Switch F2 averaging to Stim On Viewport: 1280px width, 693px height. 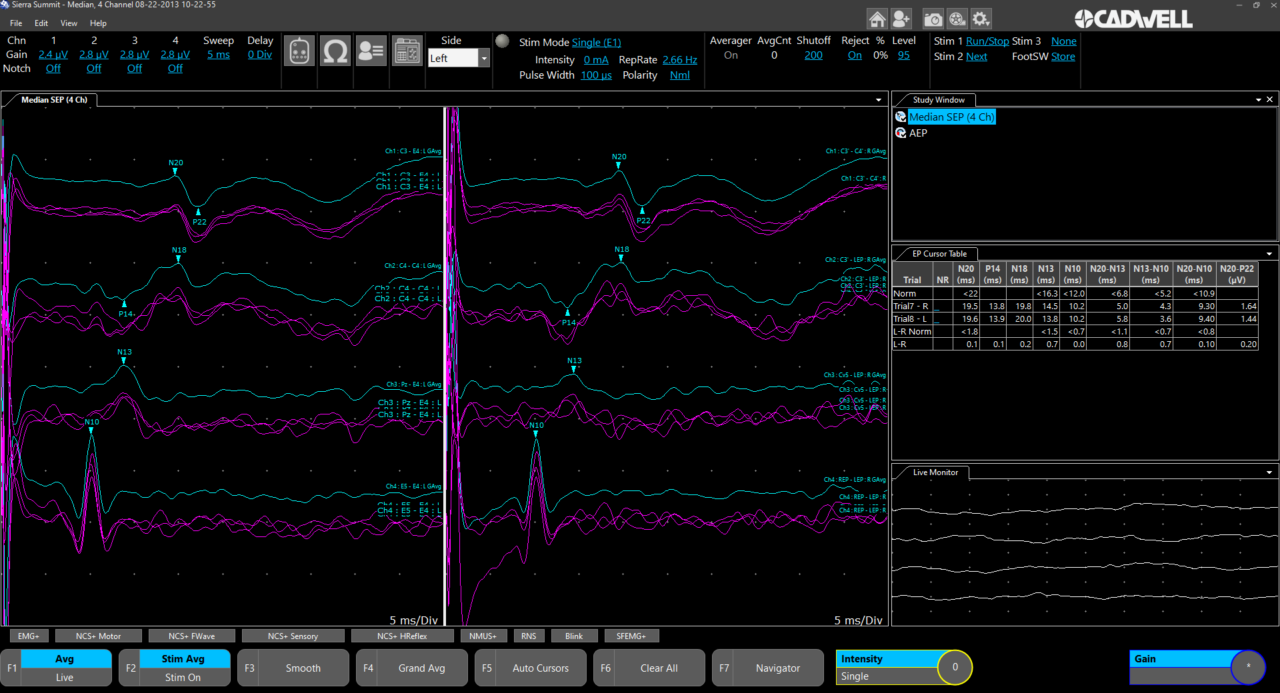pos(184,677)
